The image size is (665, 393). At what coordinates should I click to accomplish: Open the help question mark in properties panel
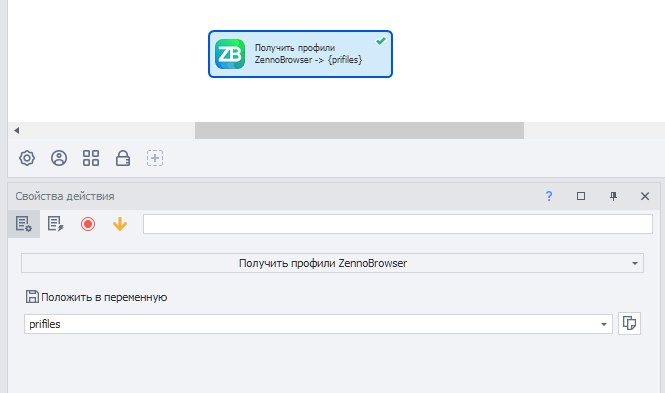click(x=549, y=196)
